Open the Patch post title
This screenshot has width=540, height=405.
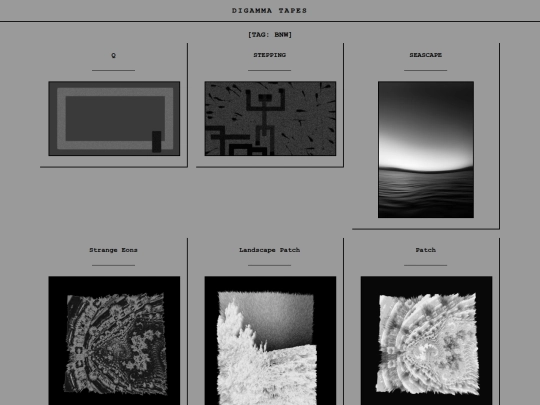[x=426, y=250]
